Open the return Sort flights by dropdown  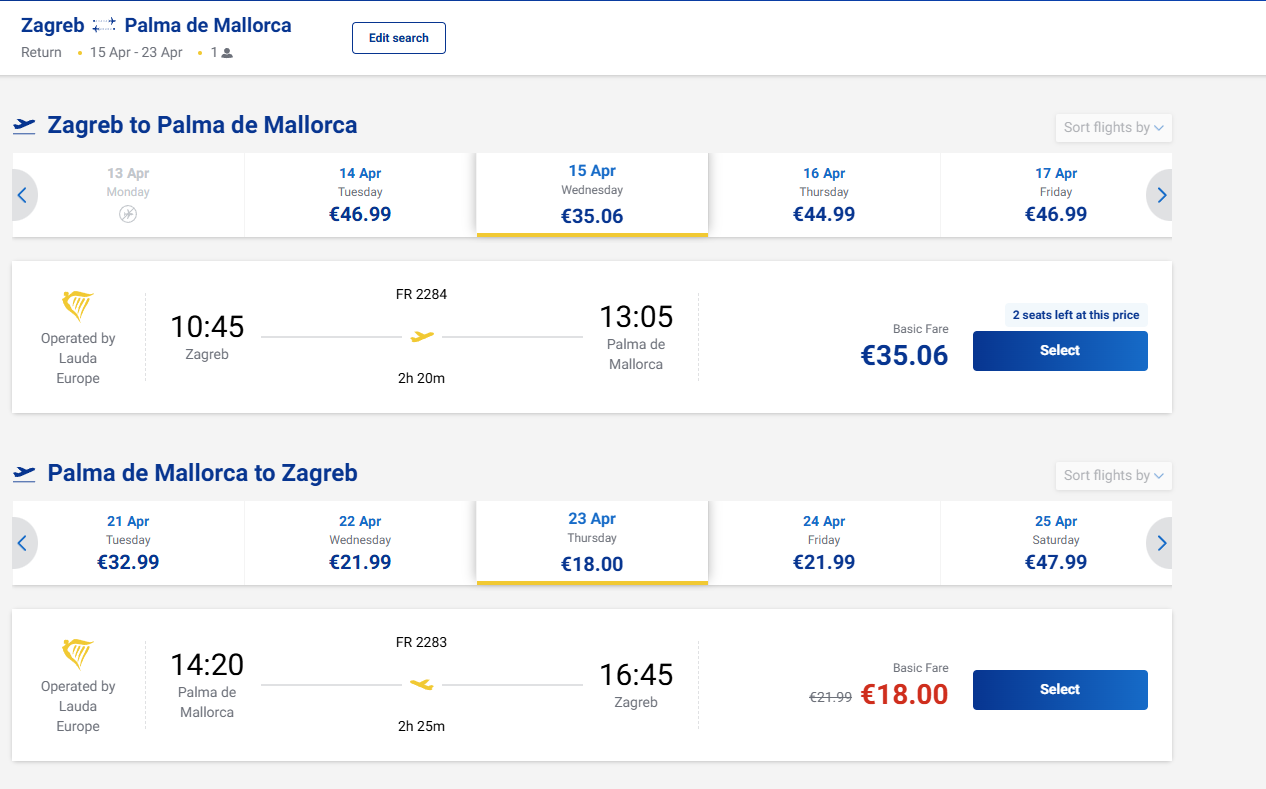click(1113, 476)
